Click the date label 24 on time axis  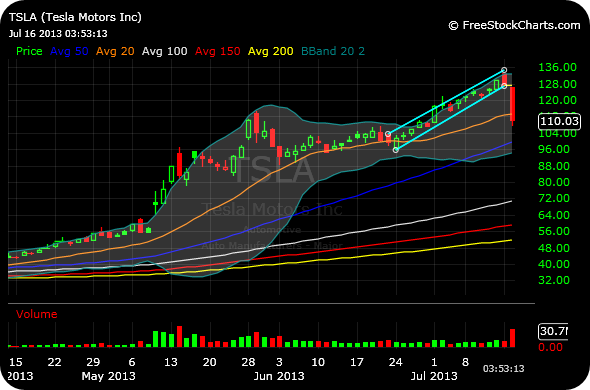coord(395,362)
